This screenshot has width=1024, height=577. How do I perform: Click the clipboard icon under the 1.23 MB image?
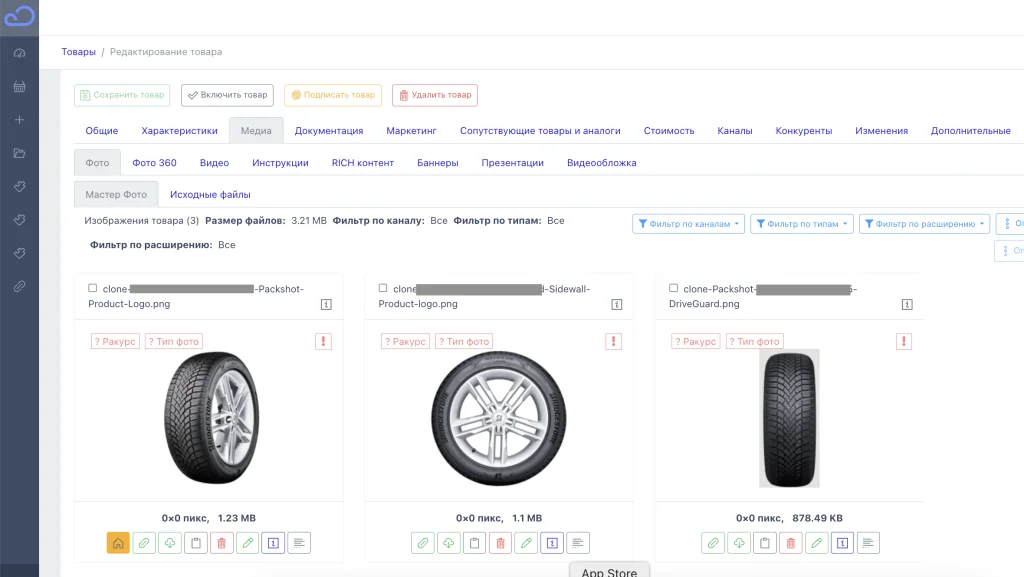tap(196, 543)
